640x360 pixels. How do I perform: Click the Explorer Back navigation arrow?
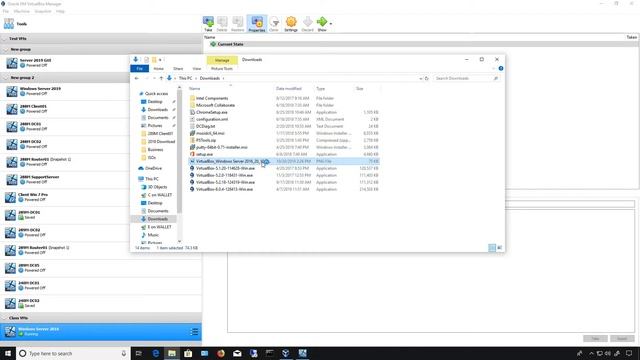click(137, 78)
